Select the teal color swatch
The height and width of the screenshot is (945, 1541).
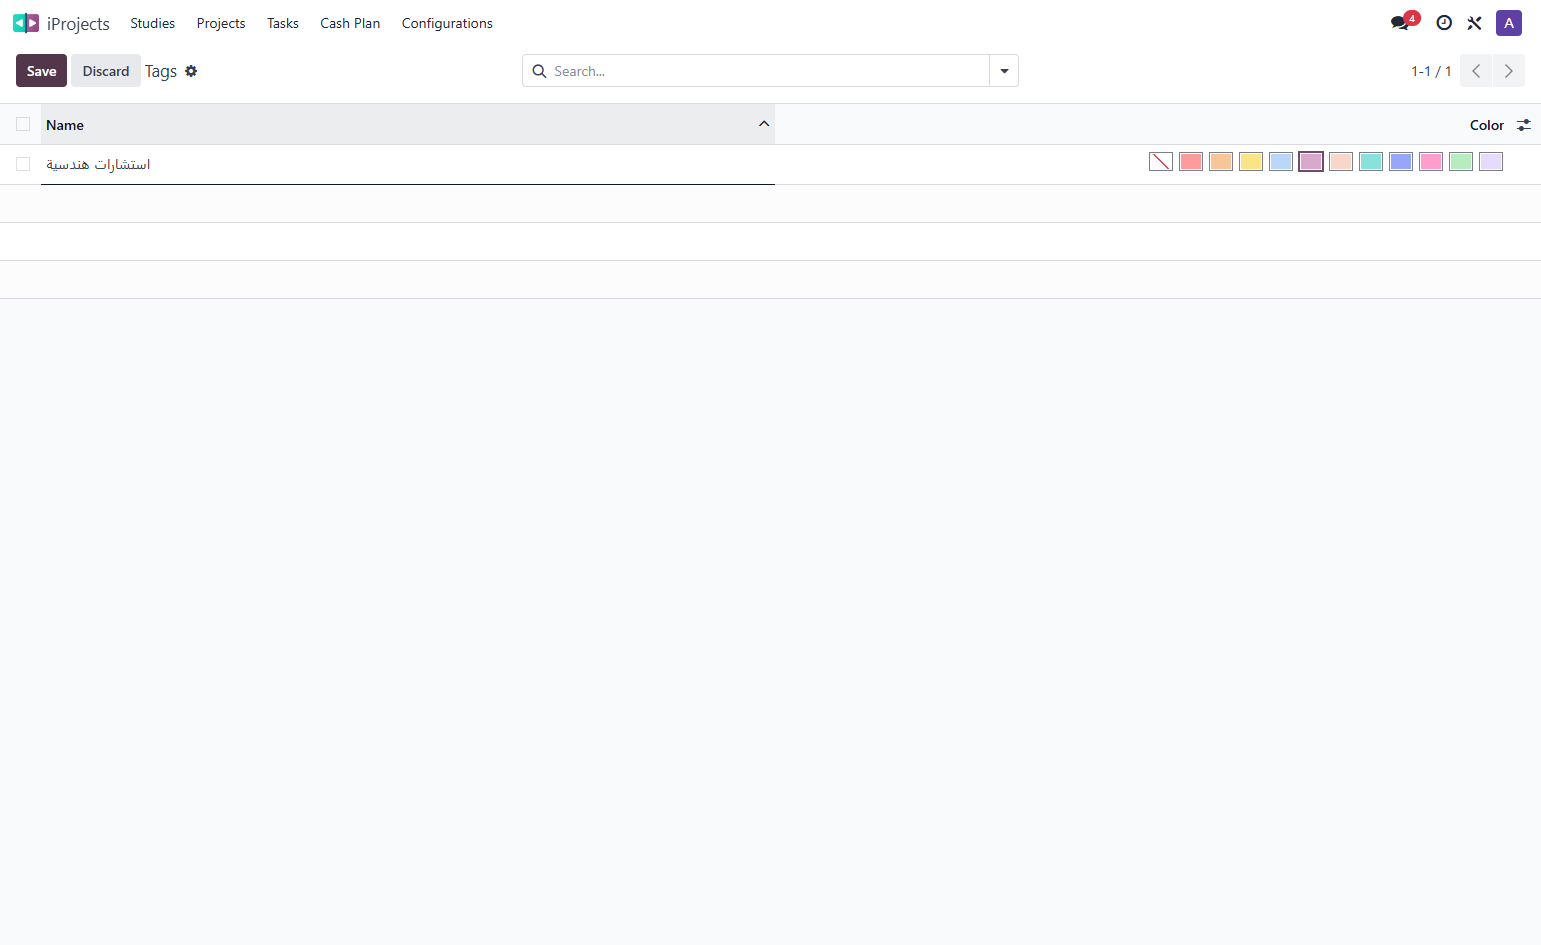(x=1371, y=162)
